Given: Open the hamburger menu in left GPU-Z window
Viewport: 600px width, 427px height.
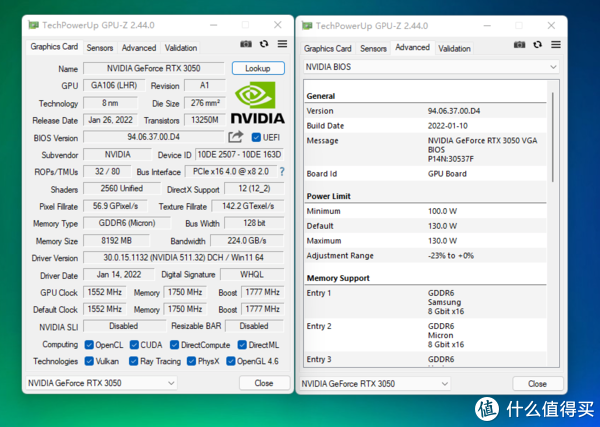Looking at the screenshot, I should pyautogui.click(x=282, y=44).
